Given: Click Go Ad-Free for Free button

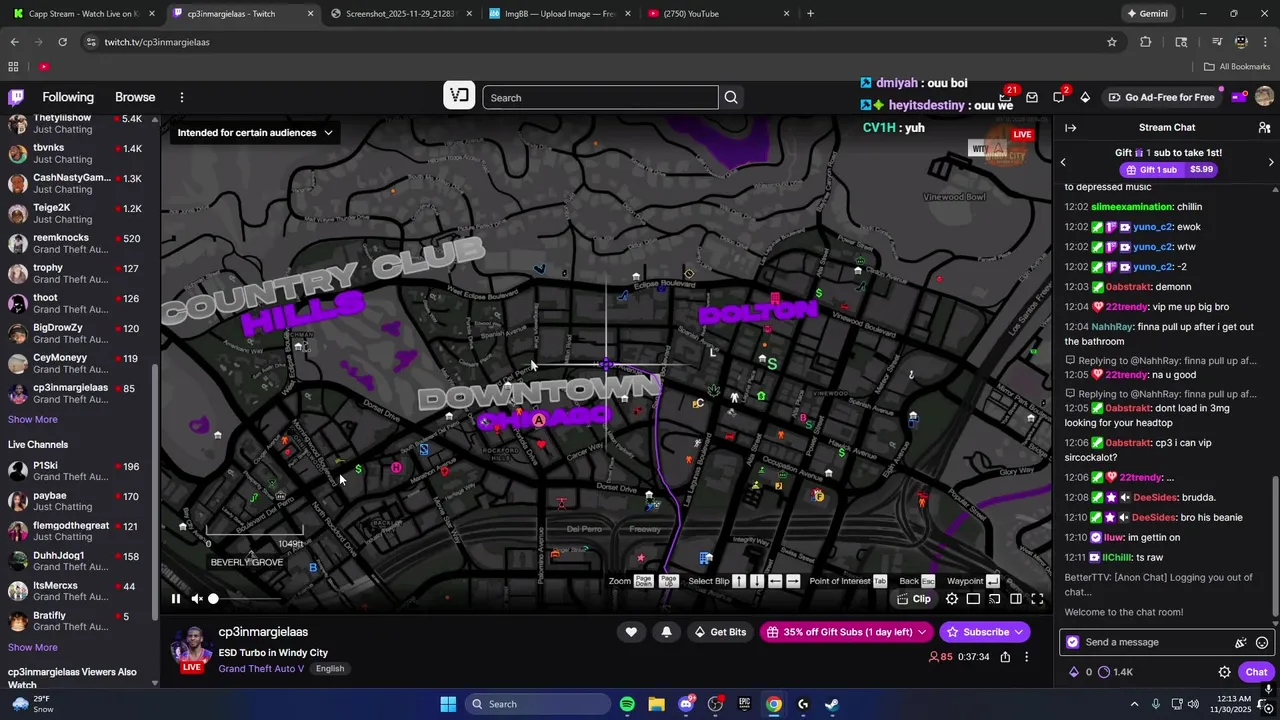Looking at the screenshot, I should [1161, 97].
